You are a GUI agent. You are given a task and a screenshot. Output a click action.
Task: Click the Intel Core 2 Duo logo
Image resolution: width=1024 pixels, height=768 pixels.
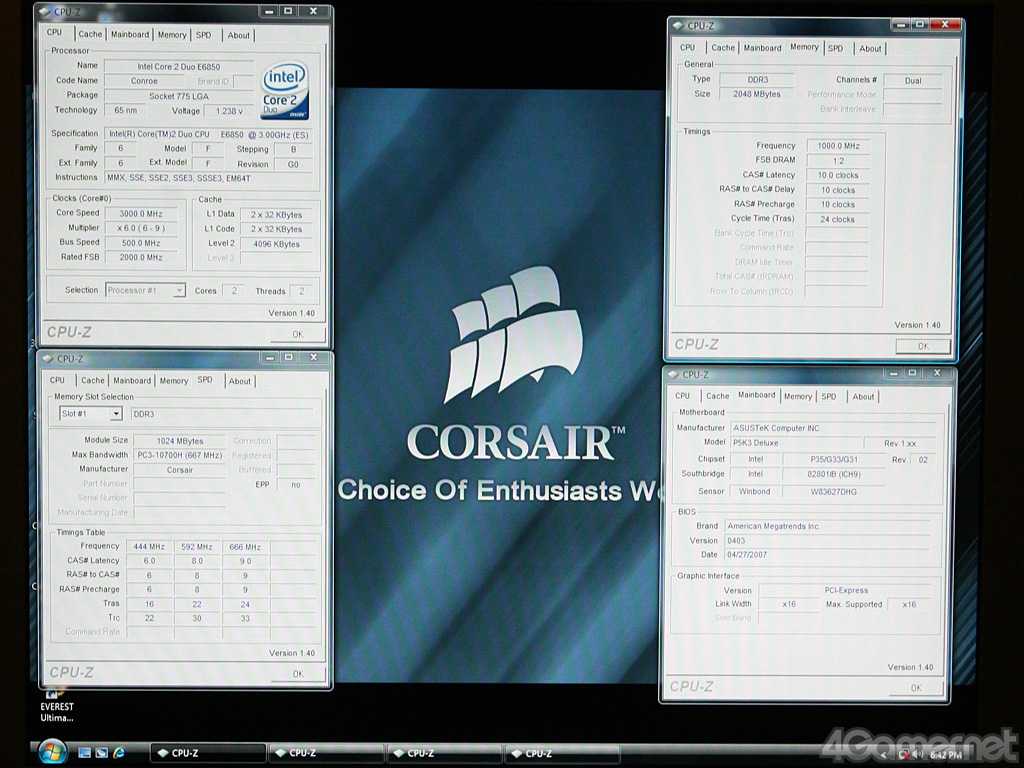(284, 91)
